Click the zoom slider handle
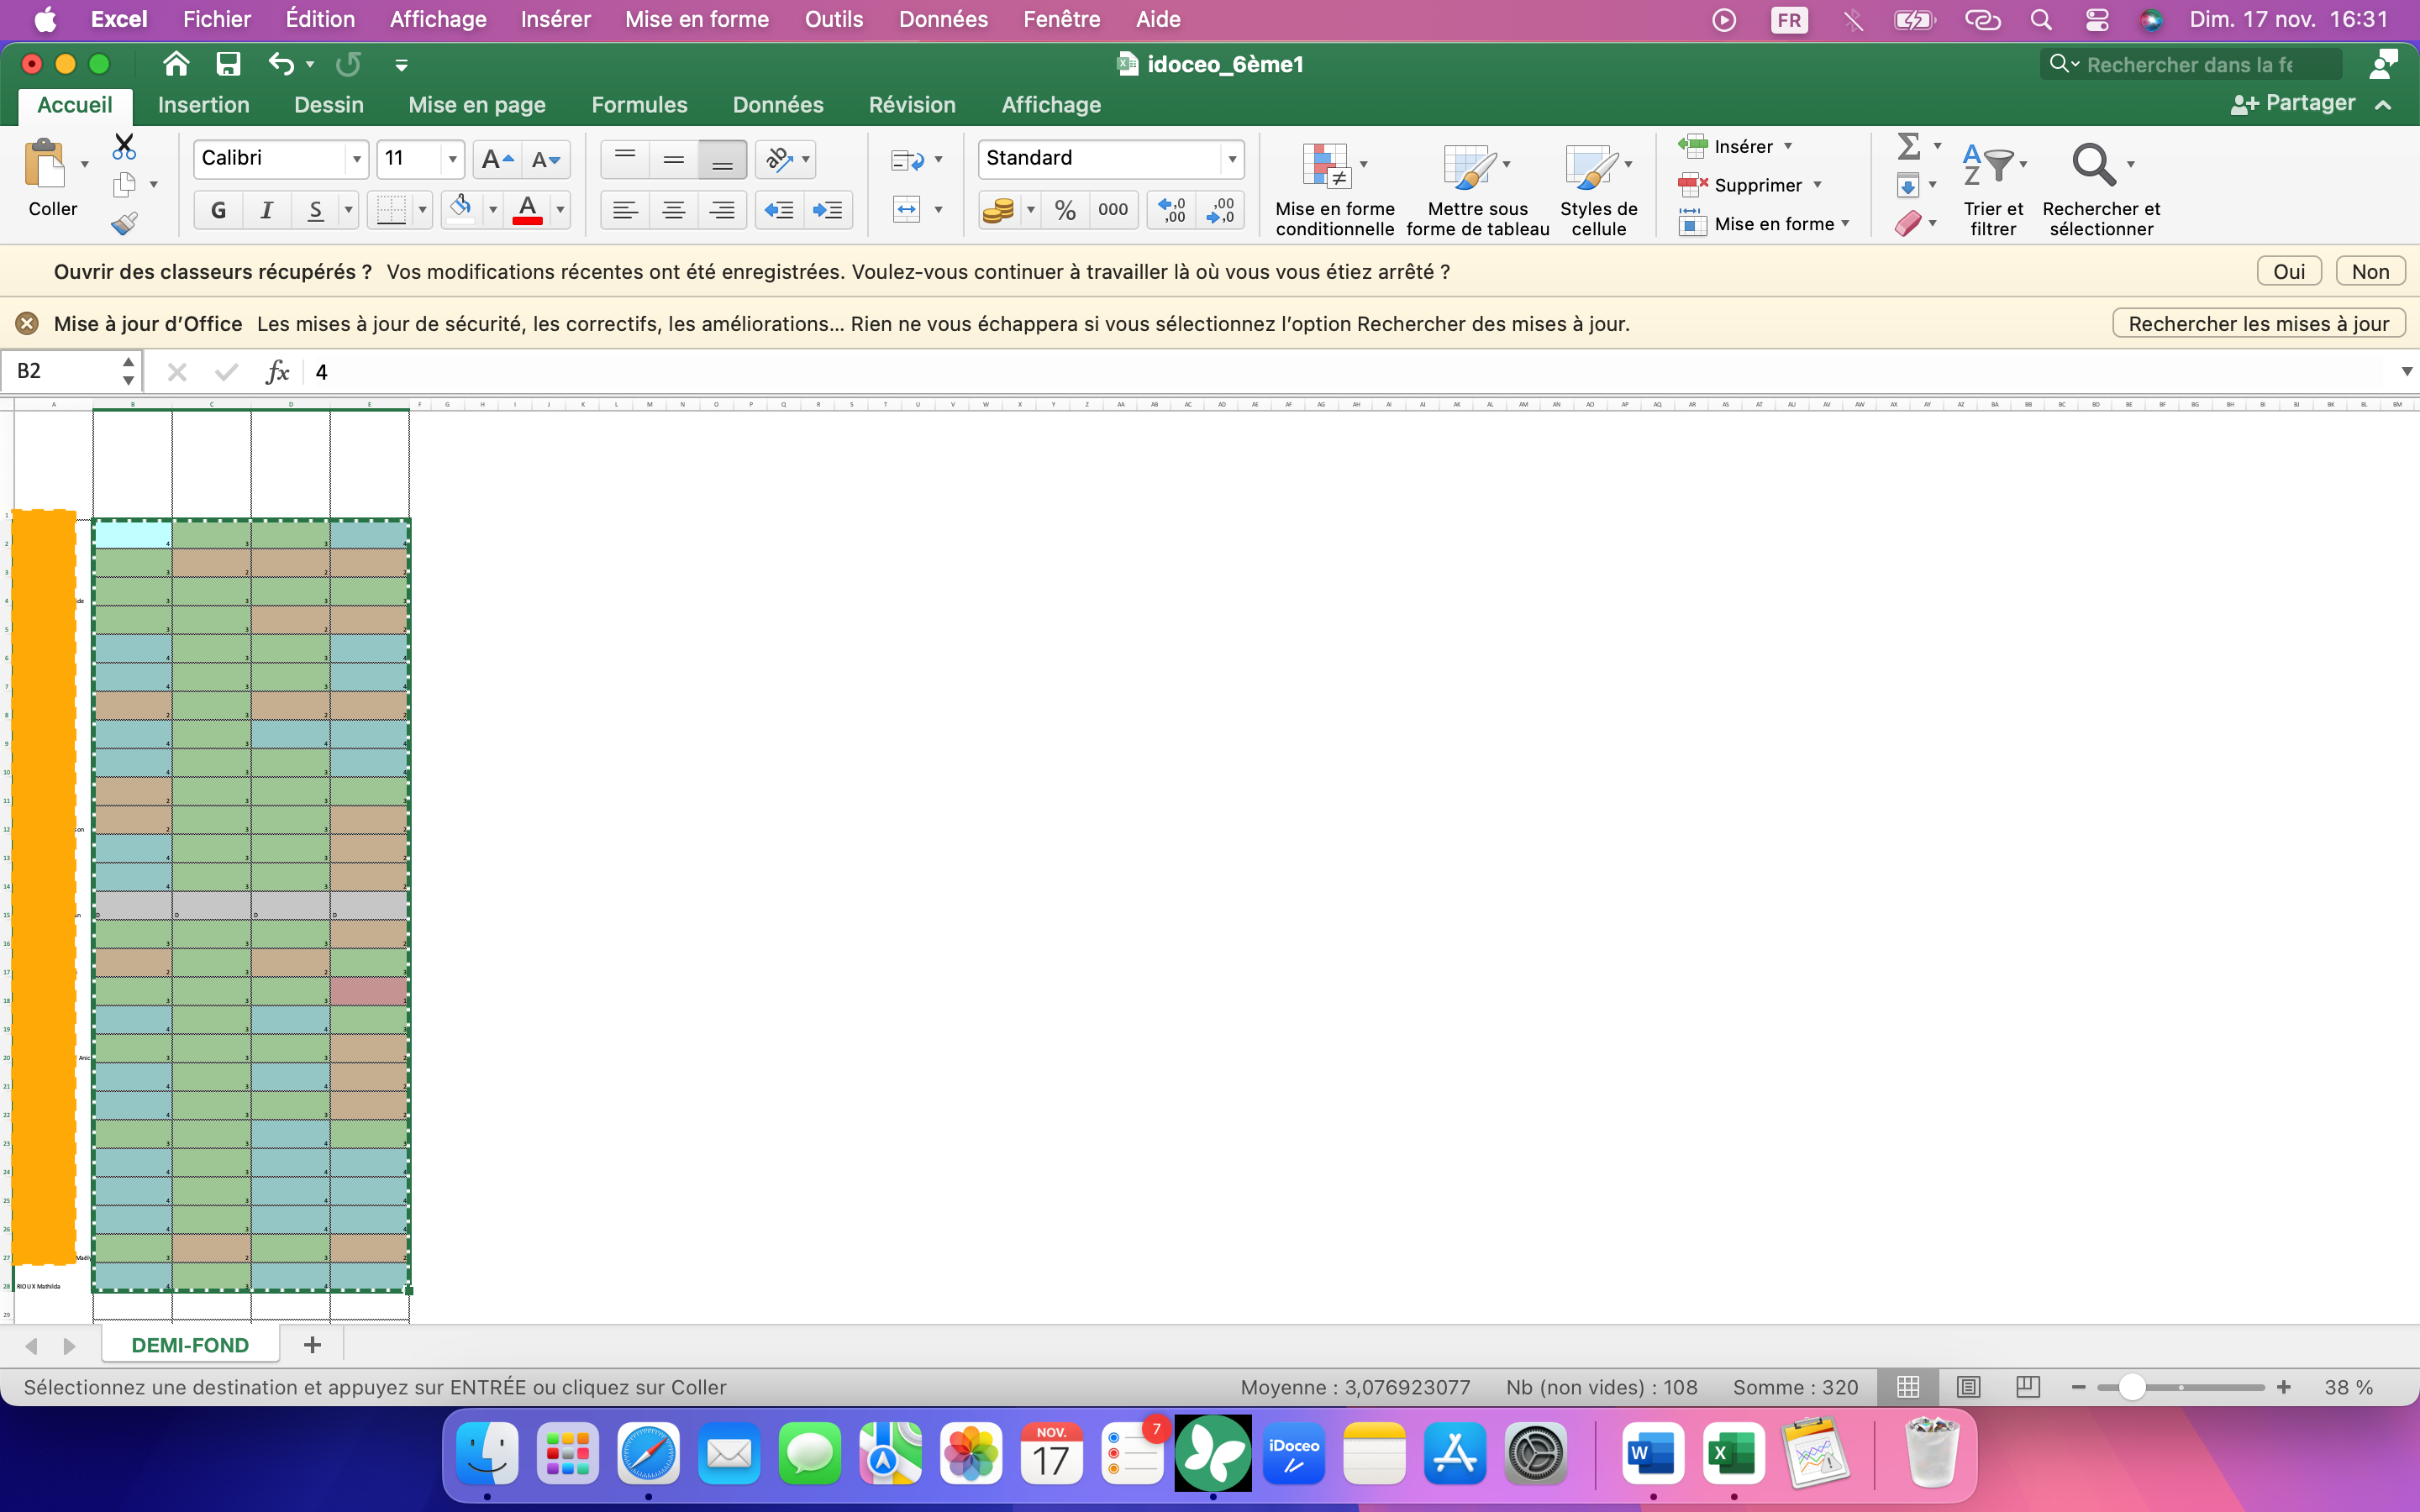This screenshot has height=1512, width=2420. point(2131,1387)
